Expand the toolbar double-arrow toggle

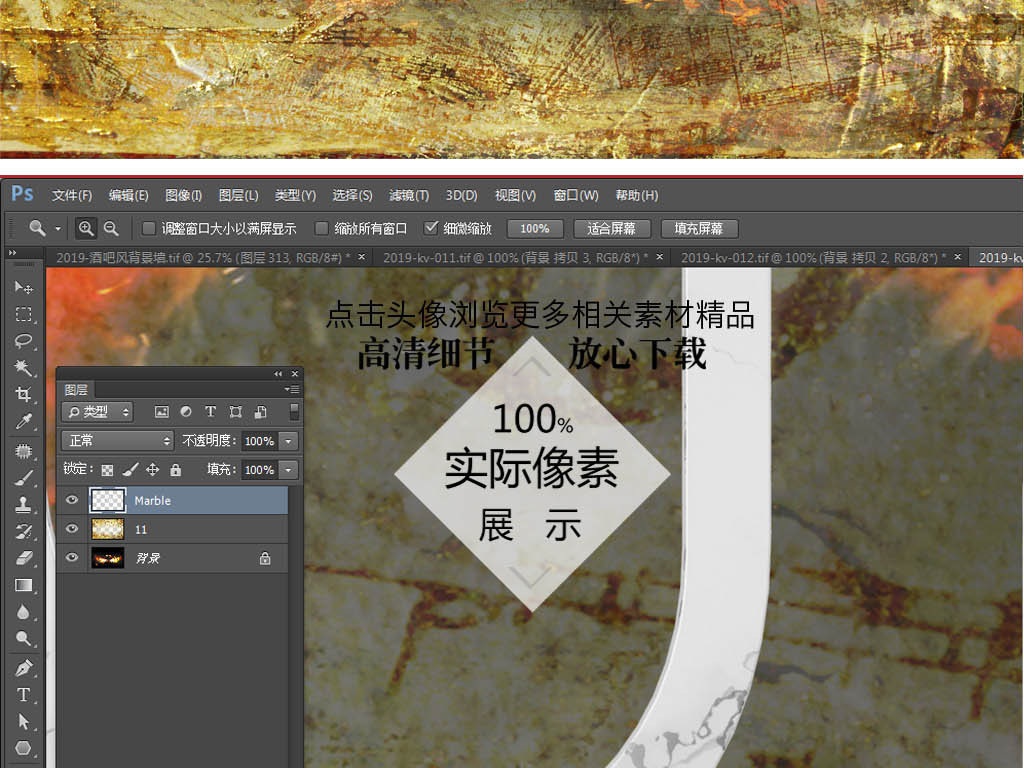pyautogui.click(x=12, y=253)
